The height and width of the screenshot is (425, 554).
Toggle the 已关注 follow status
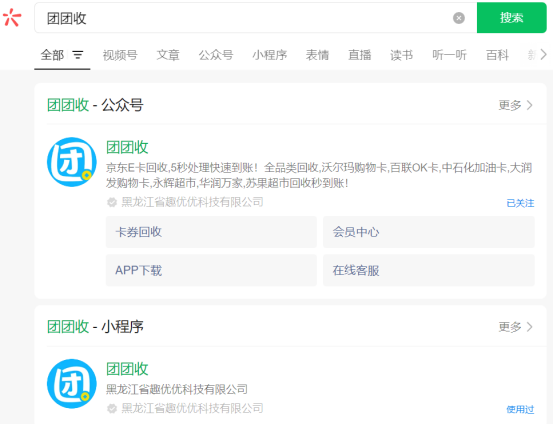tap(520, 203)
